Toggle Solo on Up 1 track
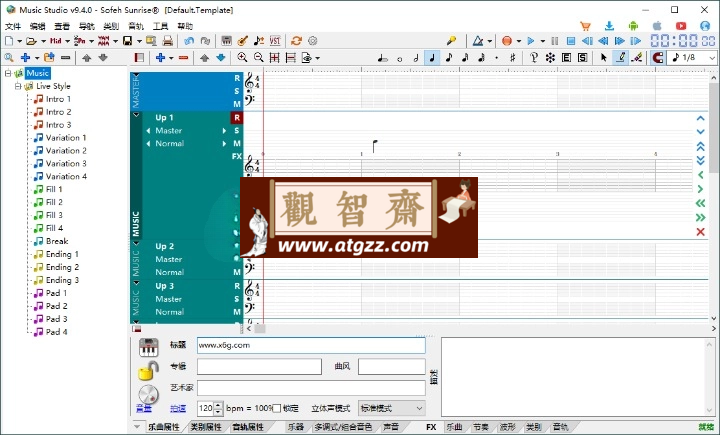Image resolution: width=720 pixels, height=435 pixels. 236,130
